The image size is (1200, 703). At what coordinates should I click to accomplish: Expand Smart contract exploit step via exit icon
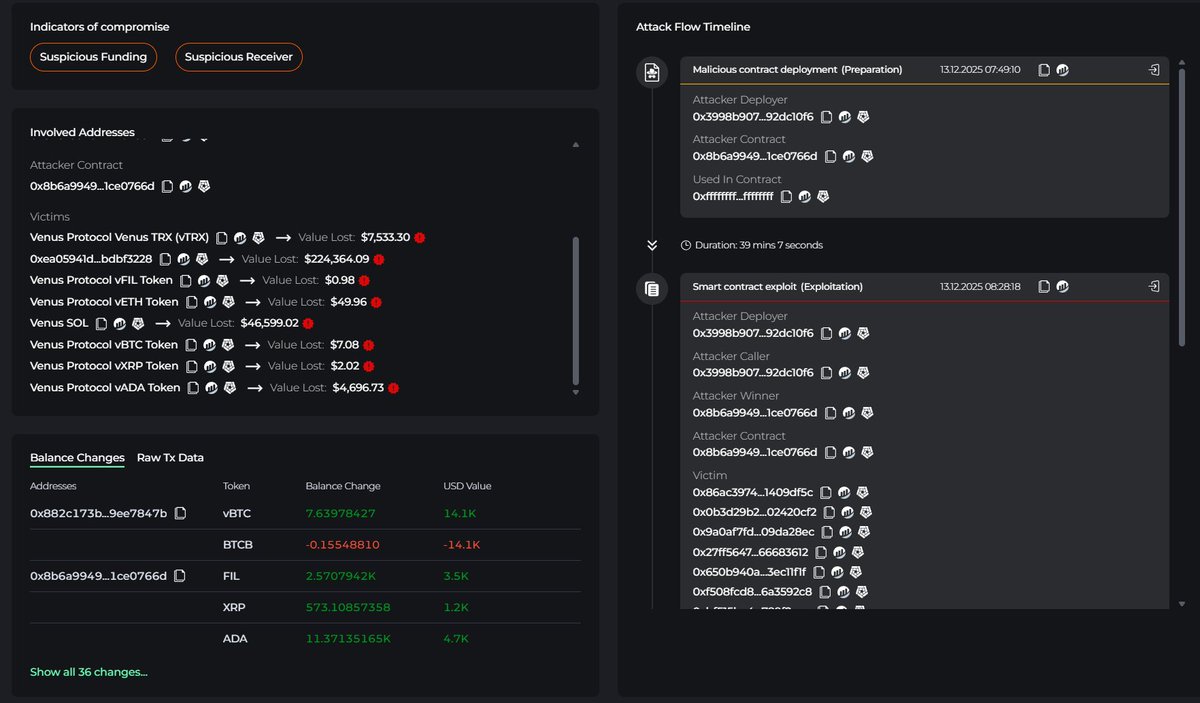(1154, 287)
